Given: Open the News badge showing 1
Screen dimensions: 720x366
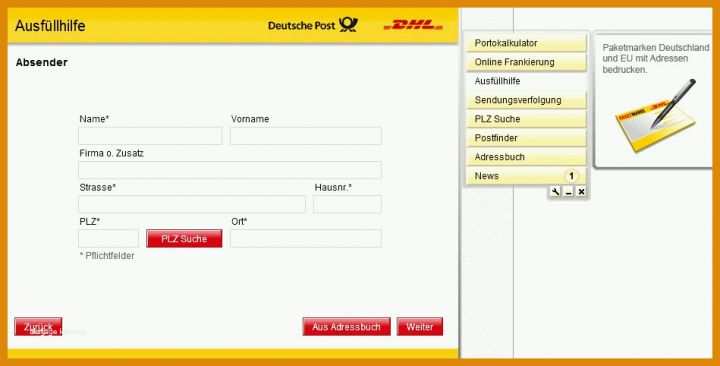Looking at the screenshot, I should coord(571,176).
